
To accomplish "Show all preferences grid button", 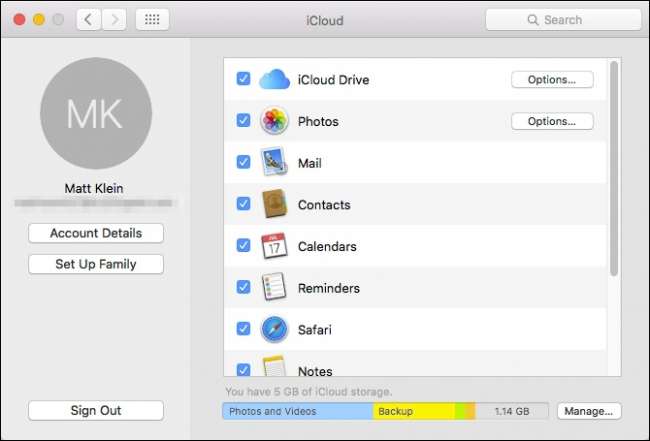I will pyautogui.click(x=152, y=19).
